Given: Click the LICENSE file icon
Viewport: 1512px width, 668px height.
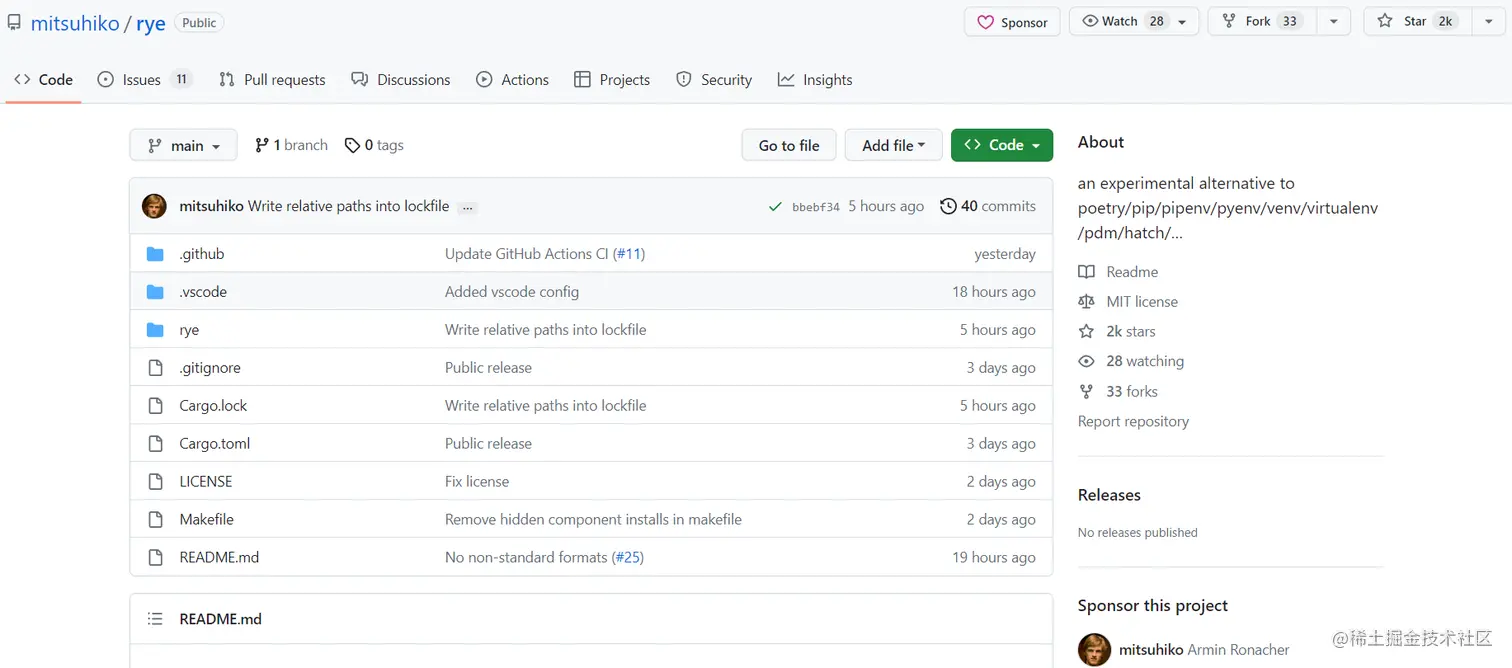Looking at the screenshot, I should pos(155,482).
